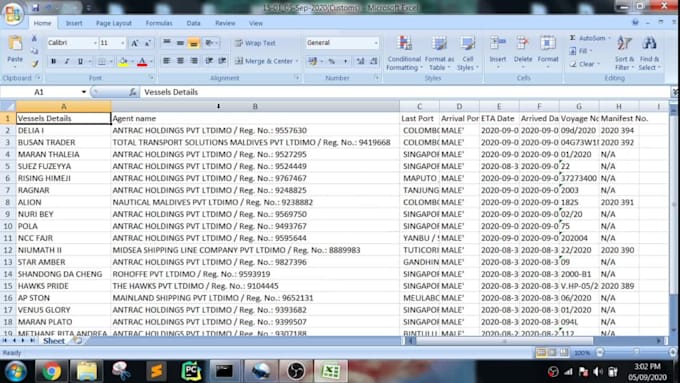This screenshot has height=383, width=680.
Task: Click the Format cells icon
Action: pos(548,43)
